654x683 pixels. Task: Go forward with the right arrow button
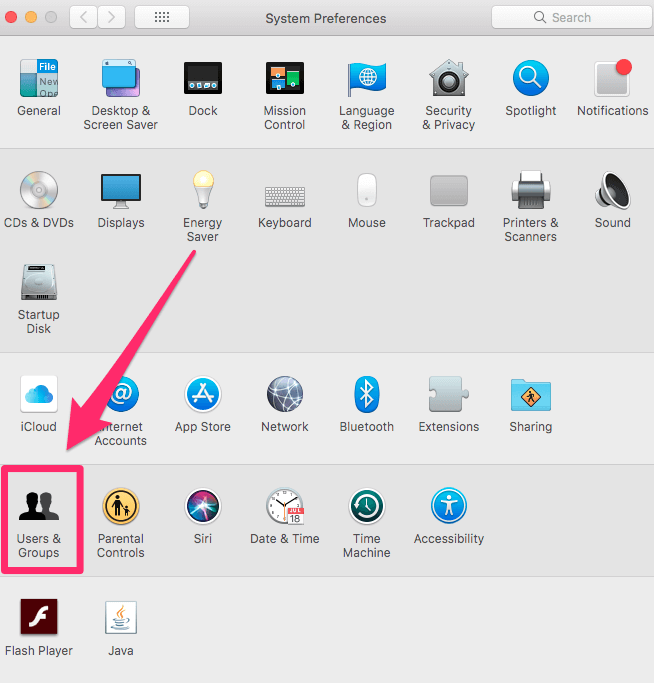click(x=112, y=17)
